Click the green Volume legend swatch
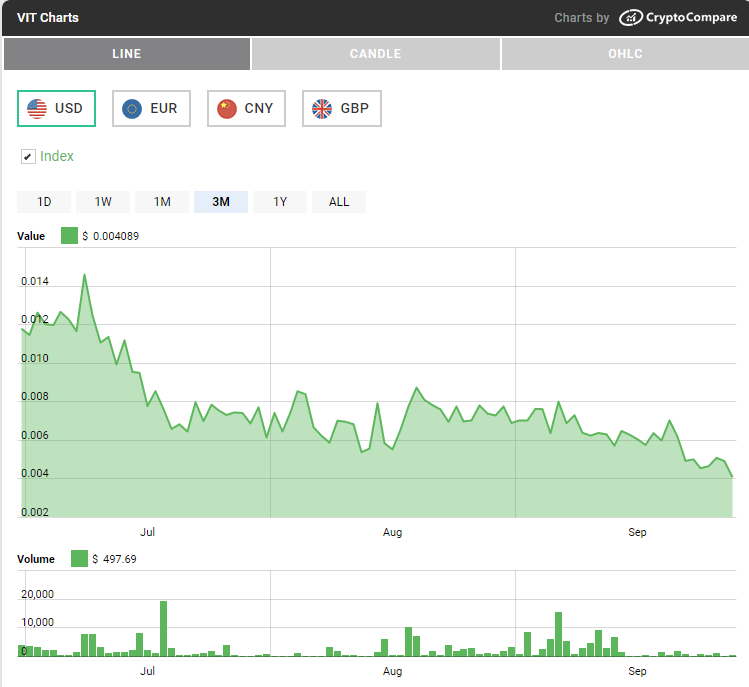 (79, 559)
